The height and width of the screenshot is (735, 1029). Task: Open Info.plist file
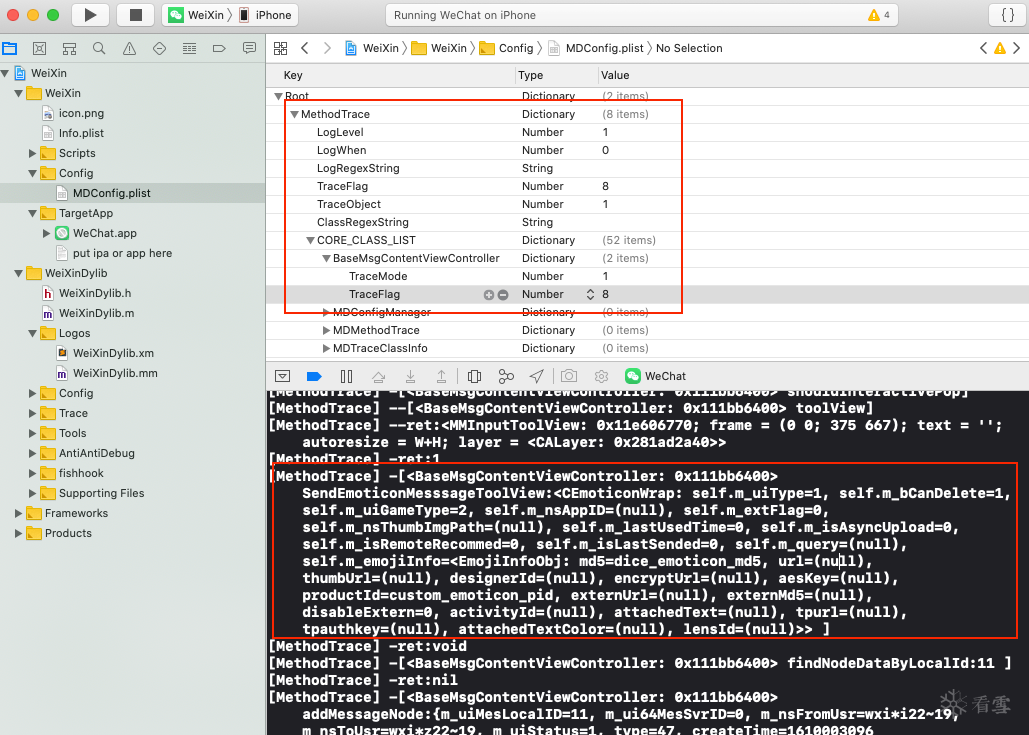tap(81, 133)
